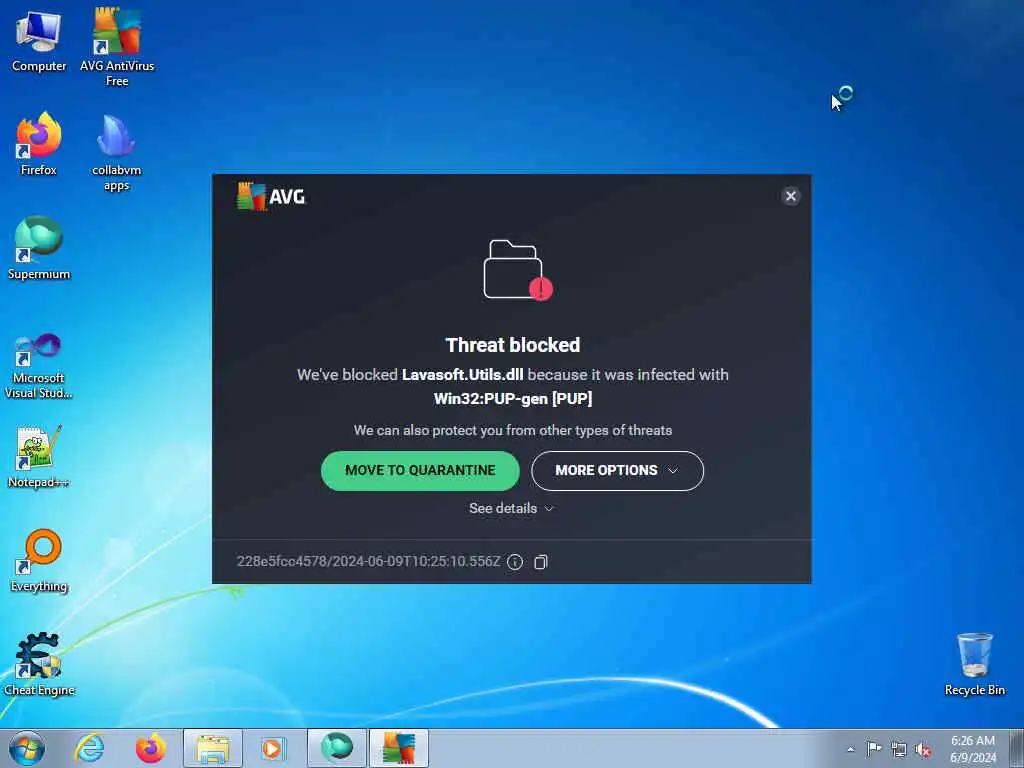
Task: Copy the threat ID with the copy icon
Action: pos(541,562)
